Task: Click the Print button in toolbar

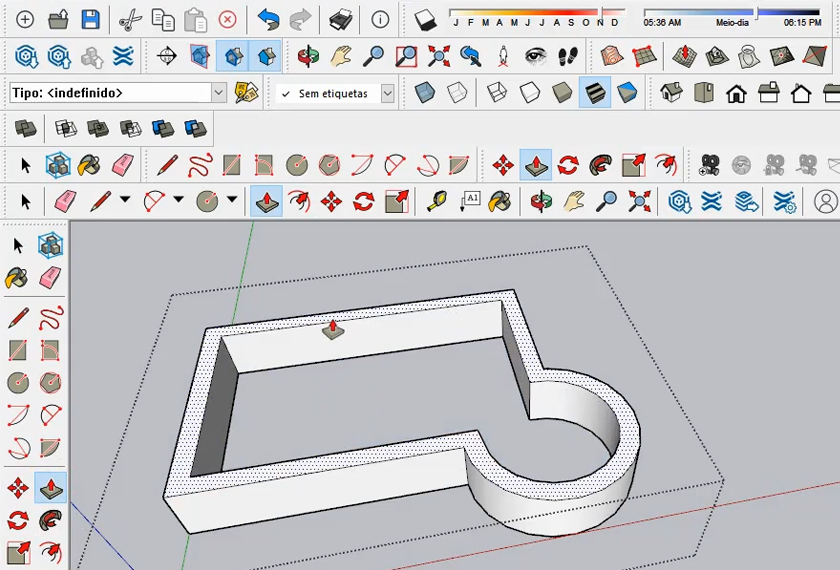Action: tap(341, 19)
